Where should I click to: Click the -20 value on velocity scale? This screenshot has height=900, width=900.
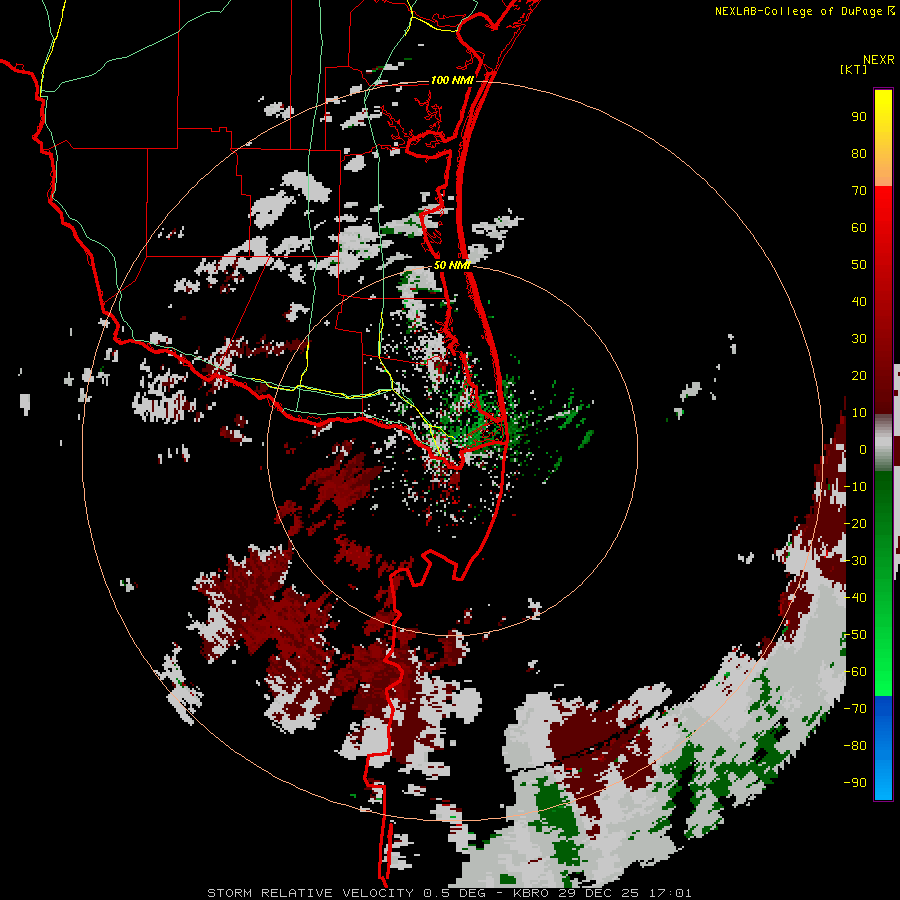pos(855,523)
